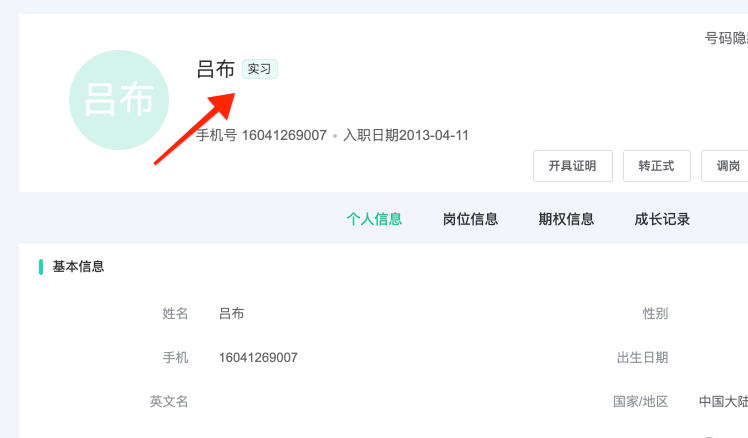Click the 调岗 button
This screenshot has width=748, height=438.
725,166
